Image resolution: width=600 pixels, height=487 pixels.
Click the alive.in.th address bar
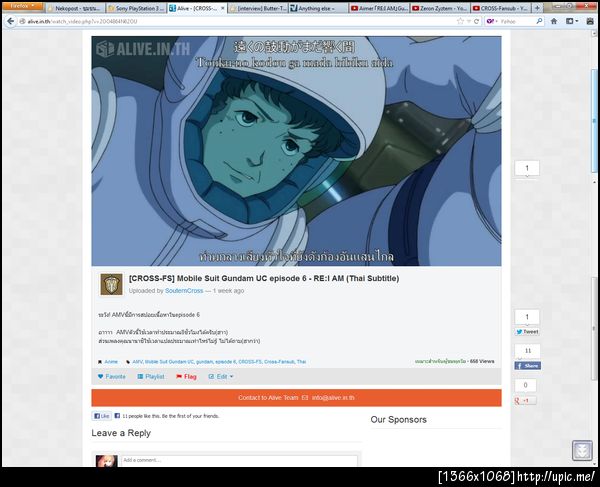tap(237, 21)
